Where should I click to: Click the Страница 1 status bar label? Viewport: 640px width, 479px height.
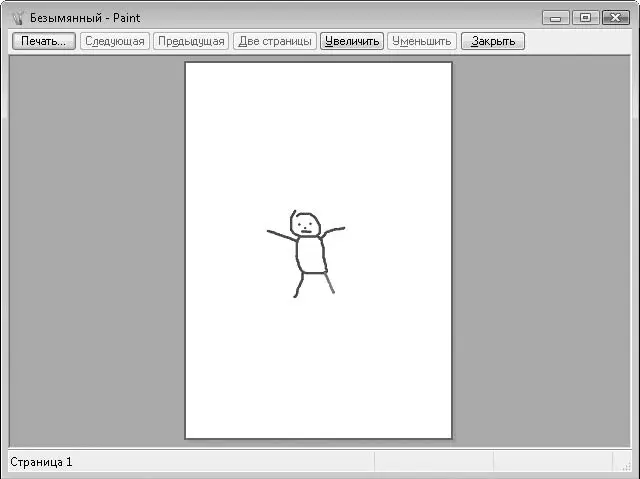pyautogui.click(x=41, y=462)
